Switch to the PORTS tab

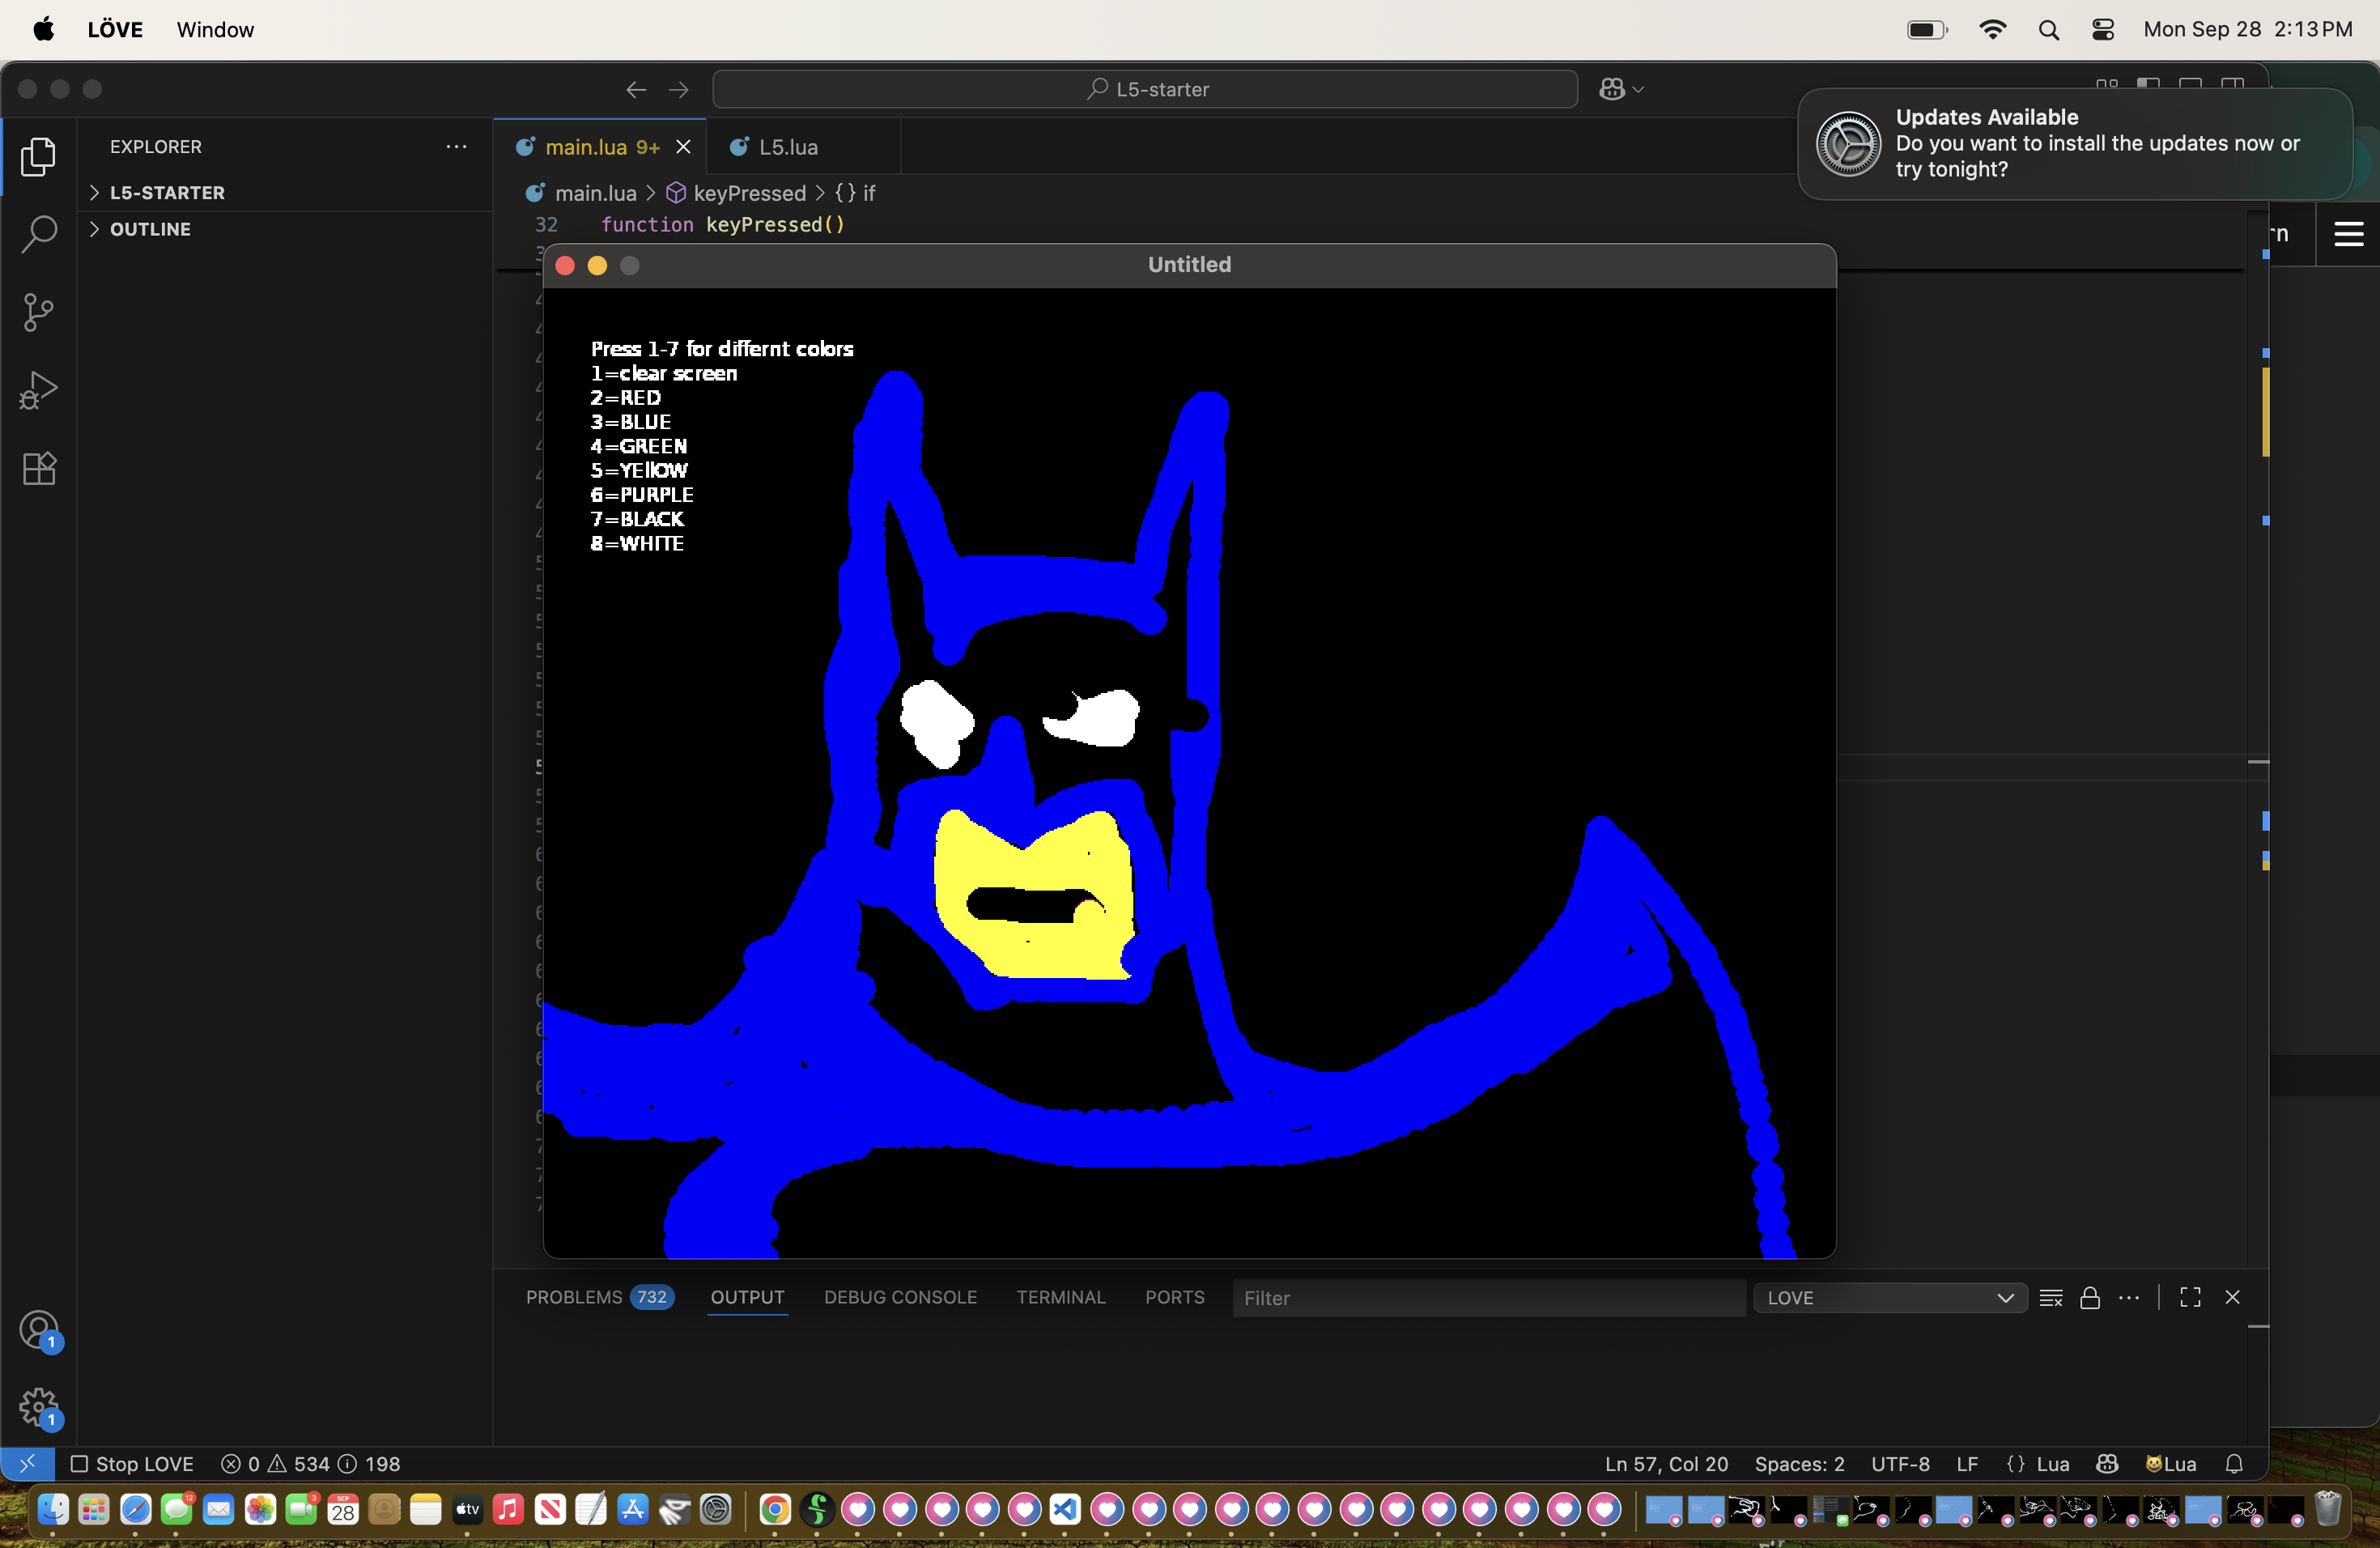[1174, 1297]
